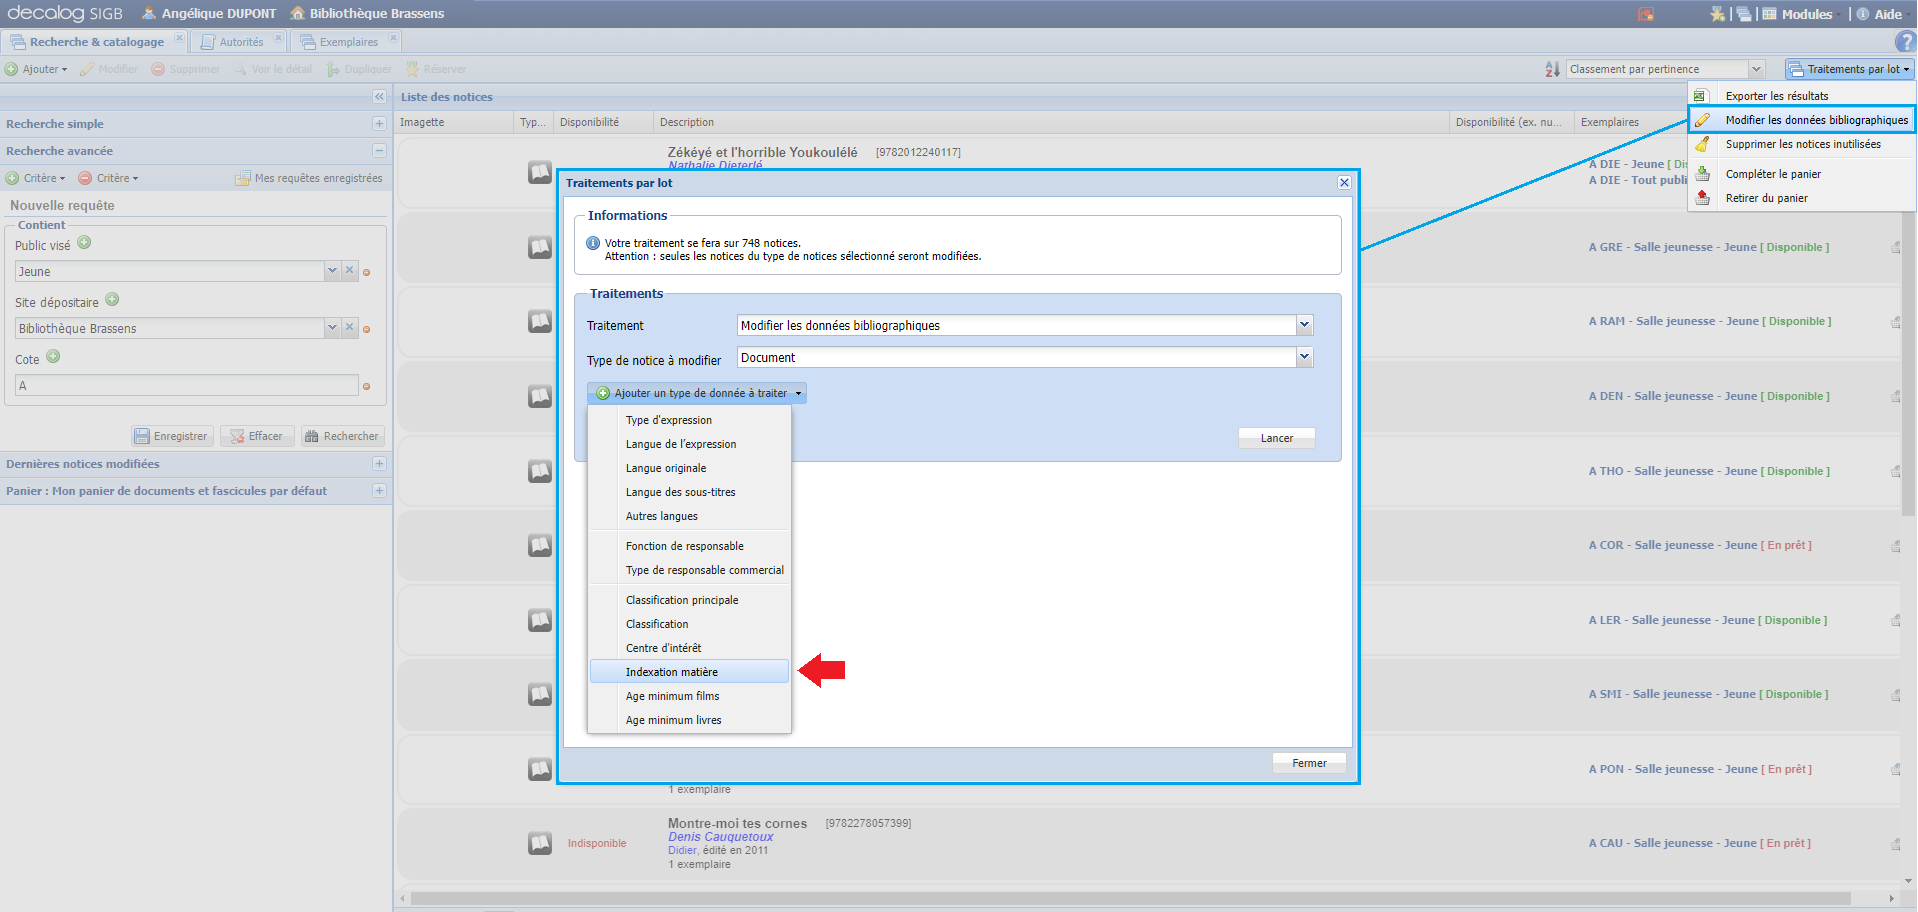
Task: Click the blue help question mark icon
Action: tap(1905, 42)
